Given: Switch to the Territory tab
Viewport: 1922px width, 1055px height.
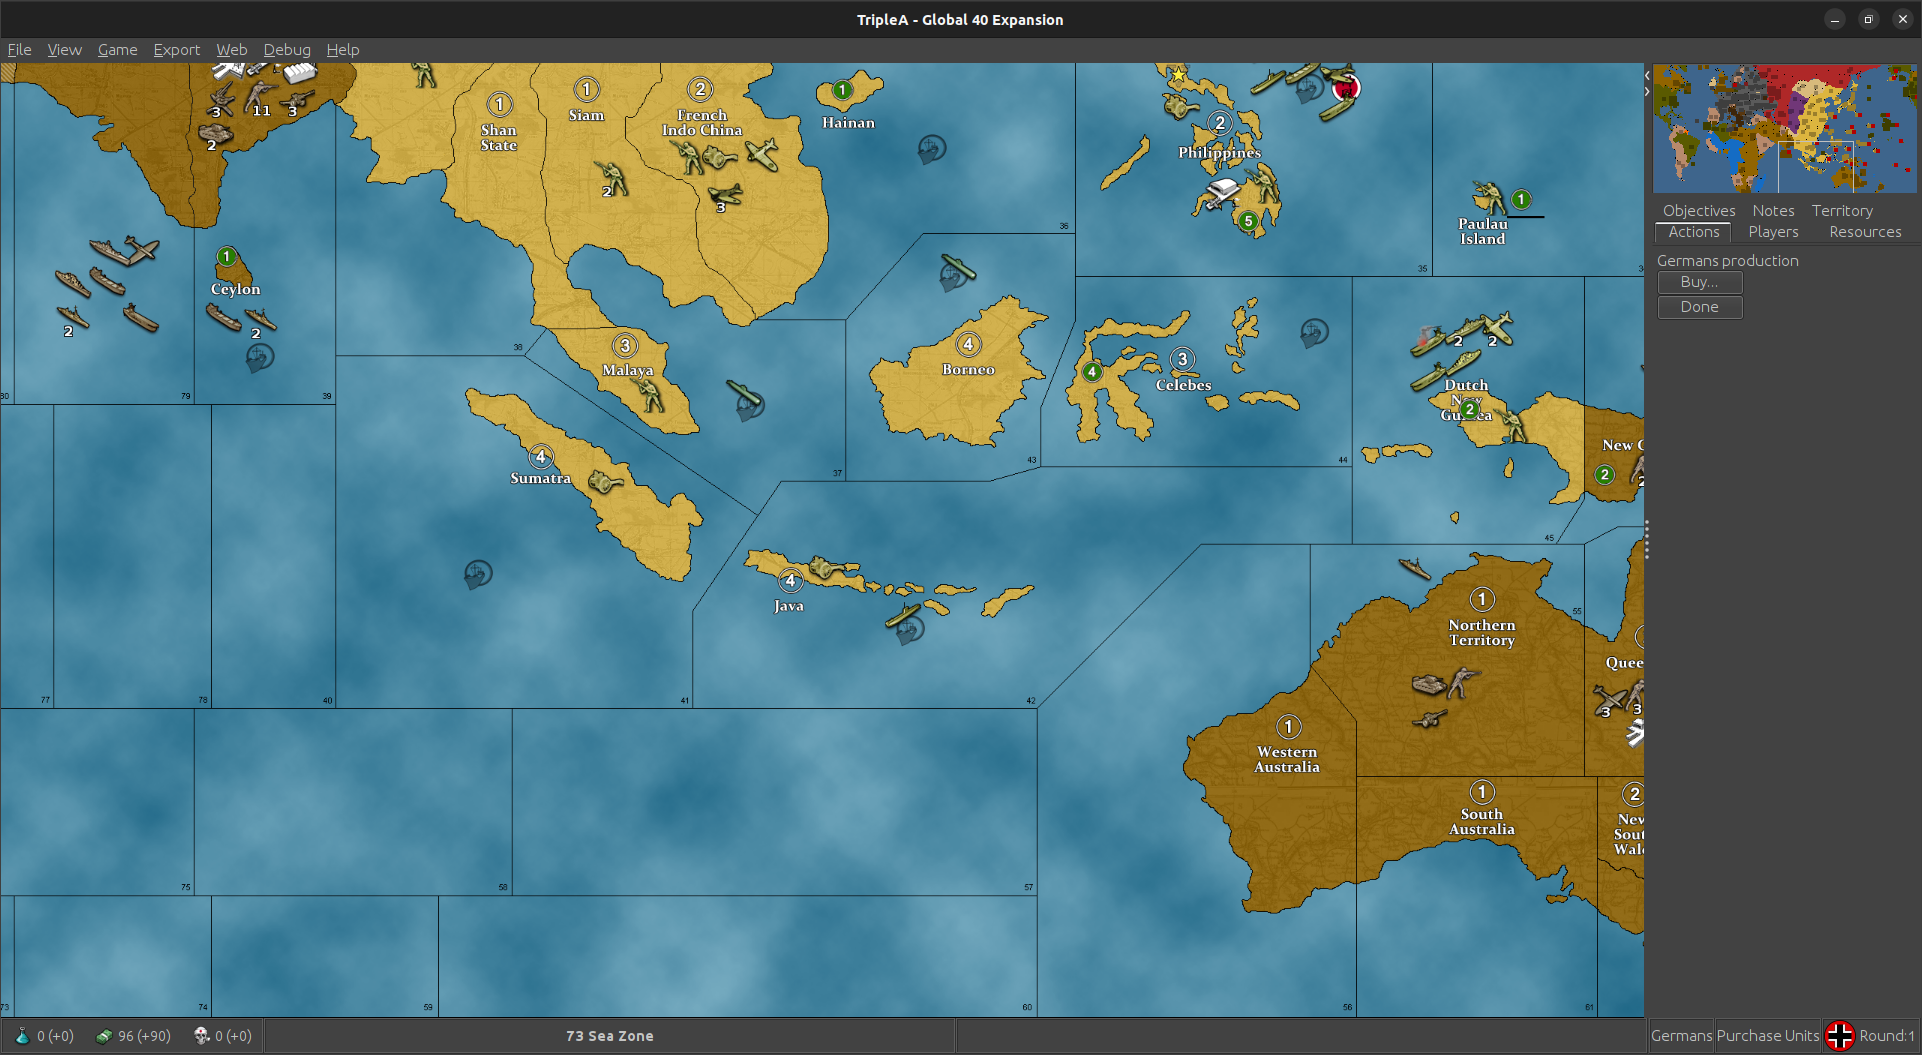Looking at the screenshot, I should [x=1842, y=210].
